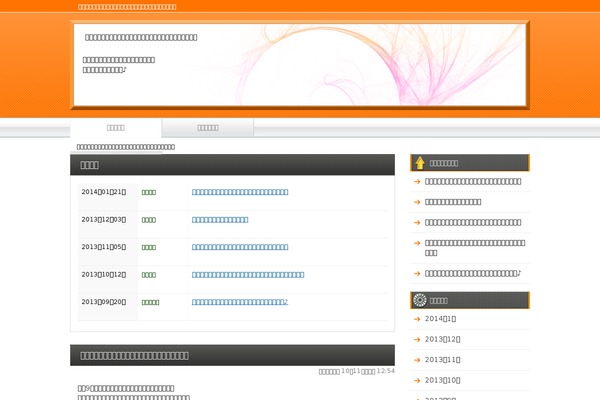The width and height of the screenshot is (600, 400).
Task: Click the banner tagline line ending with ♪
Action: 104,70
